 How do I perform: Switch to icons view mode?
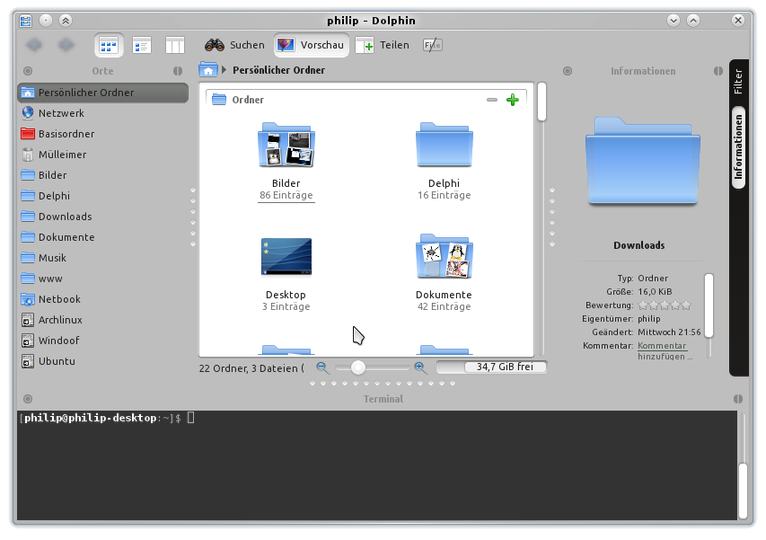click(x=108, y=45)
